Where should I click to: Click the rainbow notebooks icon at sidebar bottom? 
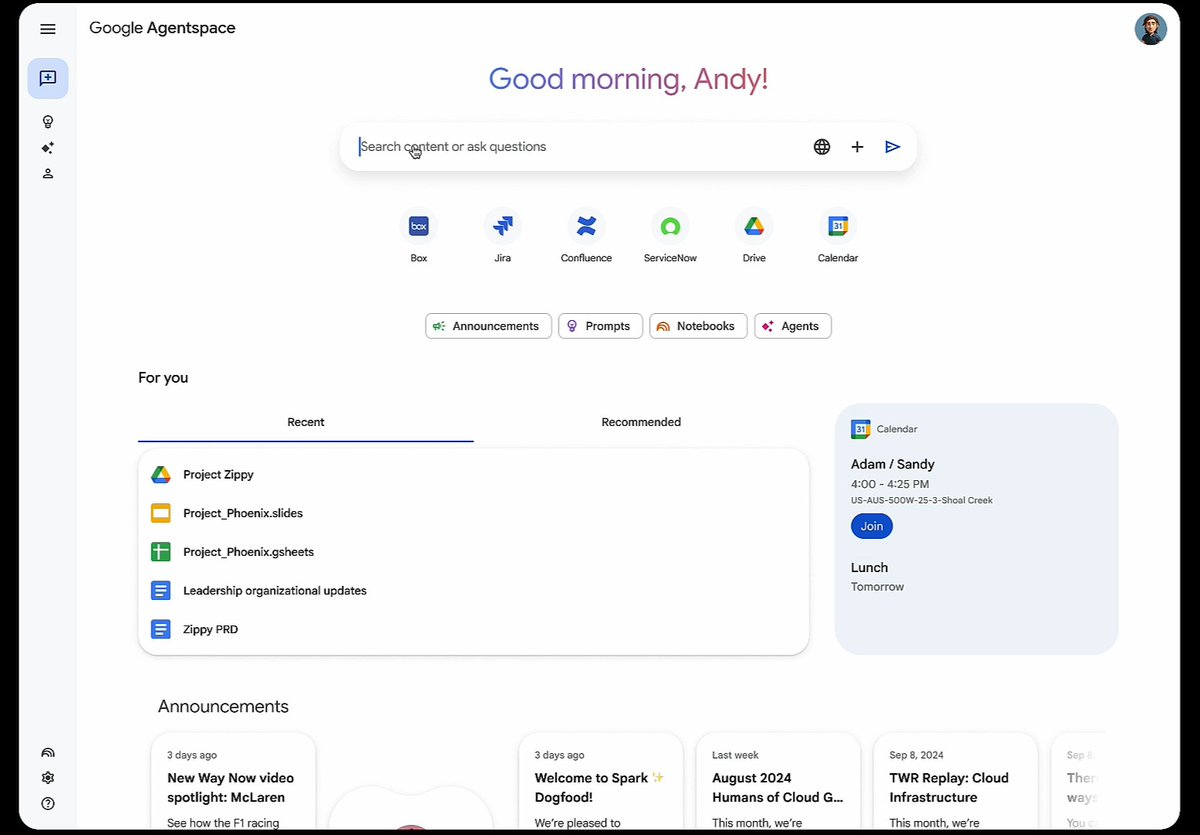[x=47, y=753]
